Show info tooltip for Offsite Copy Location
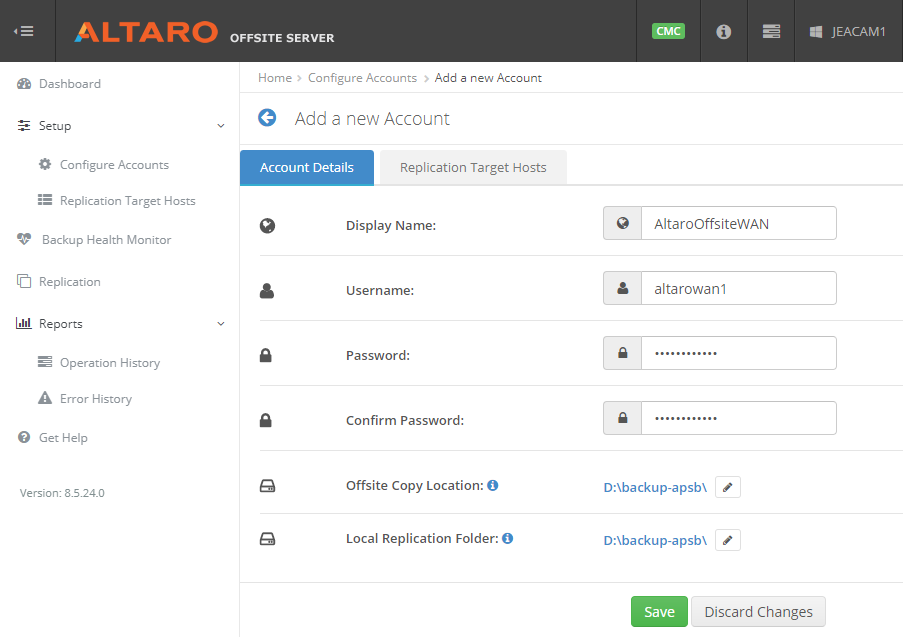903x637 pixels. coord(492,485)
